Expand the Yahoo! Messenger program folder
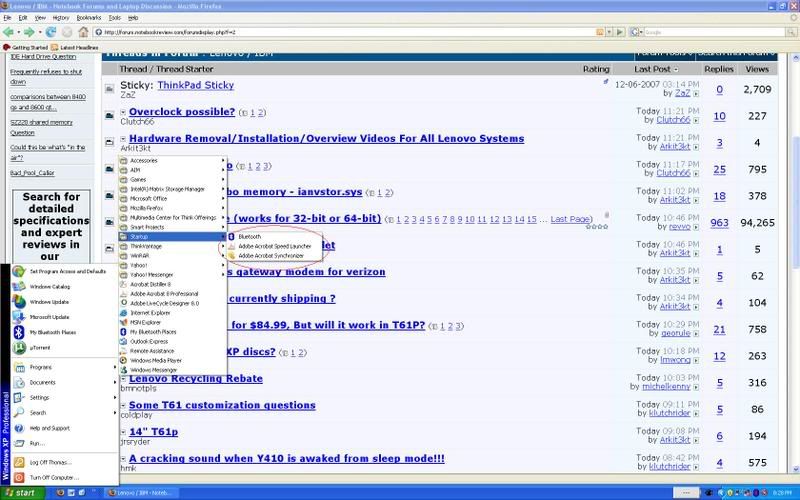This screenshot has height=500, width=800. (172, 274)
